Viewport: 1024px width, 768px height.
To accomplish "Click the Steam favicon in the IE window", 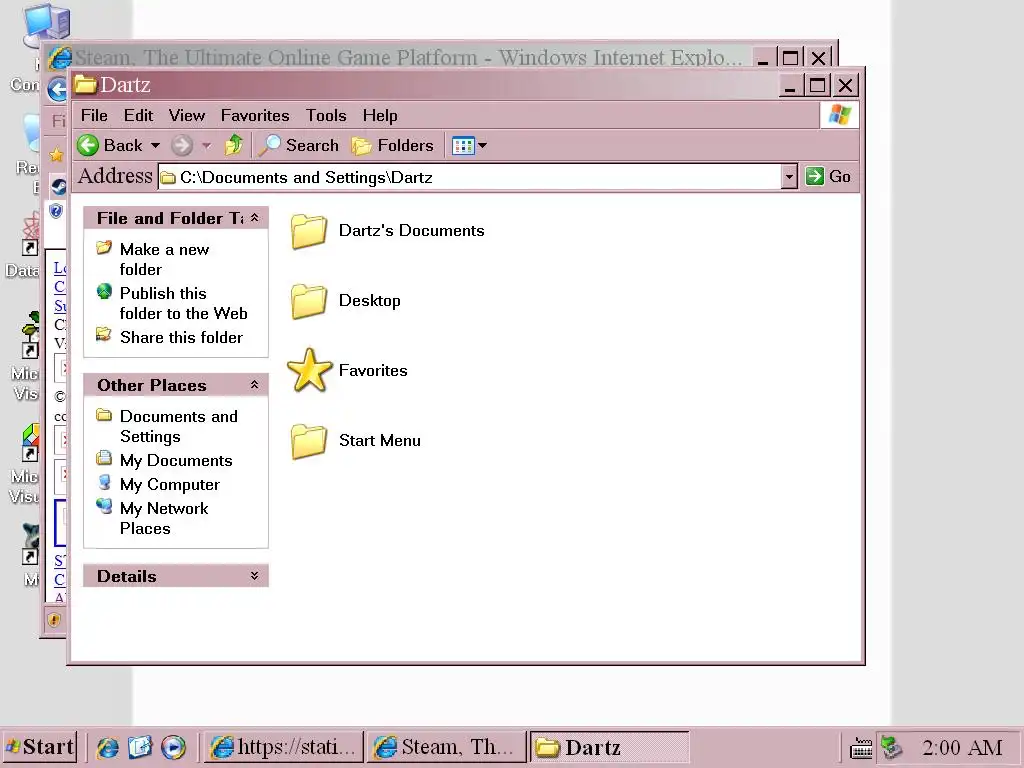I will pyautogui.click(x=59, y=187).
